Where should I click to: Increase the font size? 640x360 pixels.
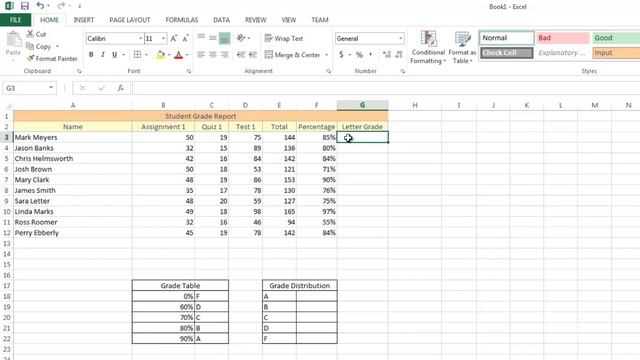click(x=174, y=38)
